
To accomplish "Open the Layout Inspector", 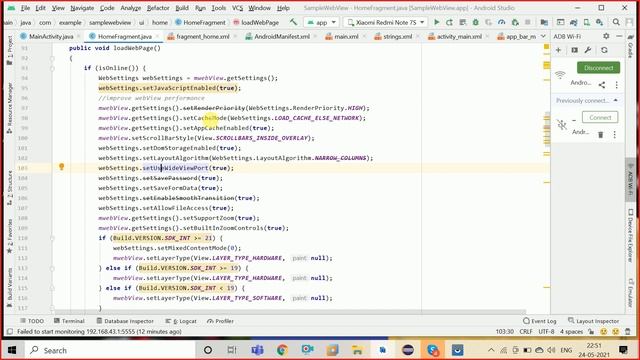I will (593, 321).
